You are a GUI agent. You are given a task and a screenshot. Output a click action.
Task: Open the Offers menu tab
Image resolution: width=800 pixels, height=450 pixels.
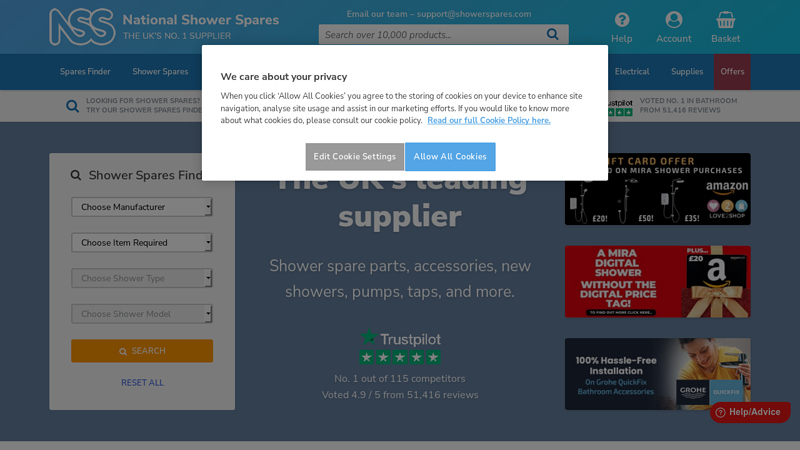732,71
